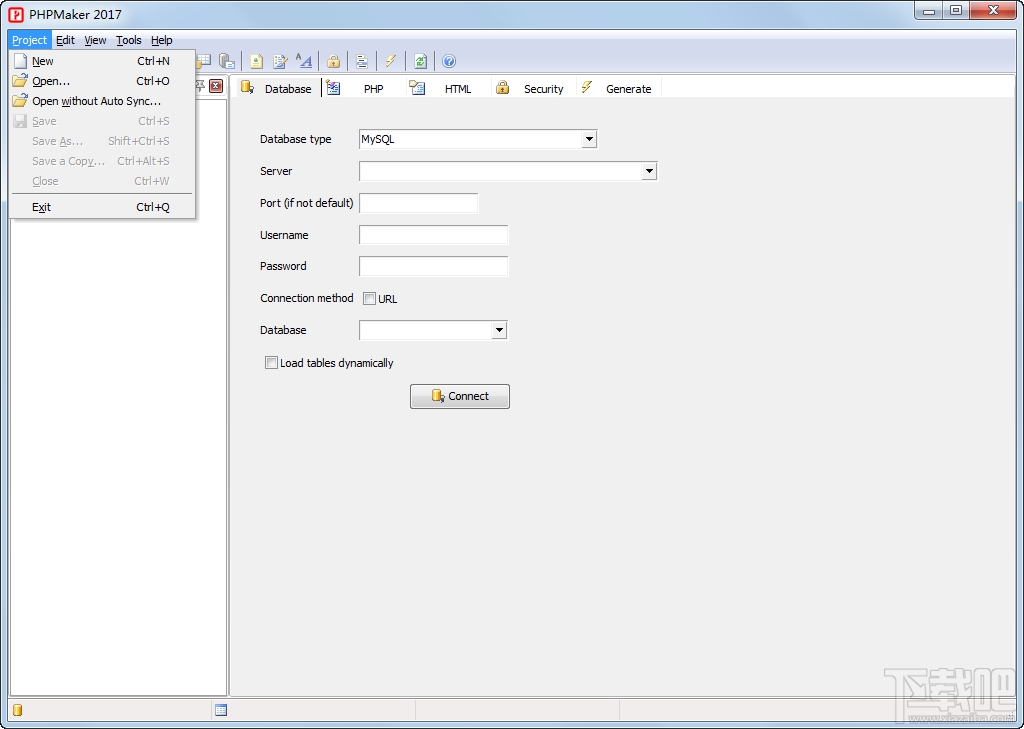Click the font 'A' styles toolbar icon
Screen dimensions: 1024x729
[304, 61]
